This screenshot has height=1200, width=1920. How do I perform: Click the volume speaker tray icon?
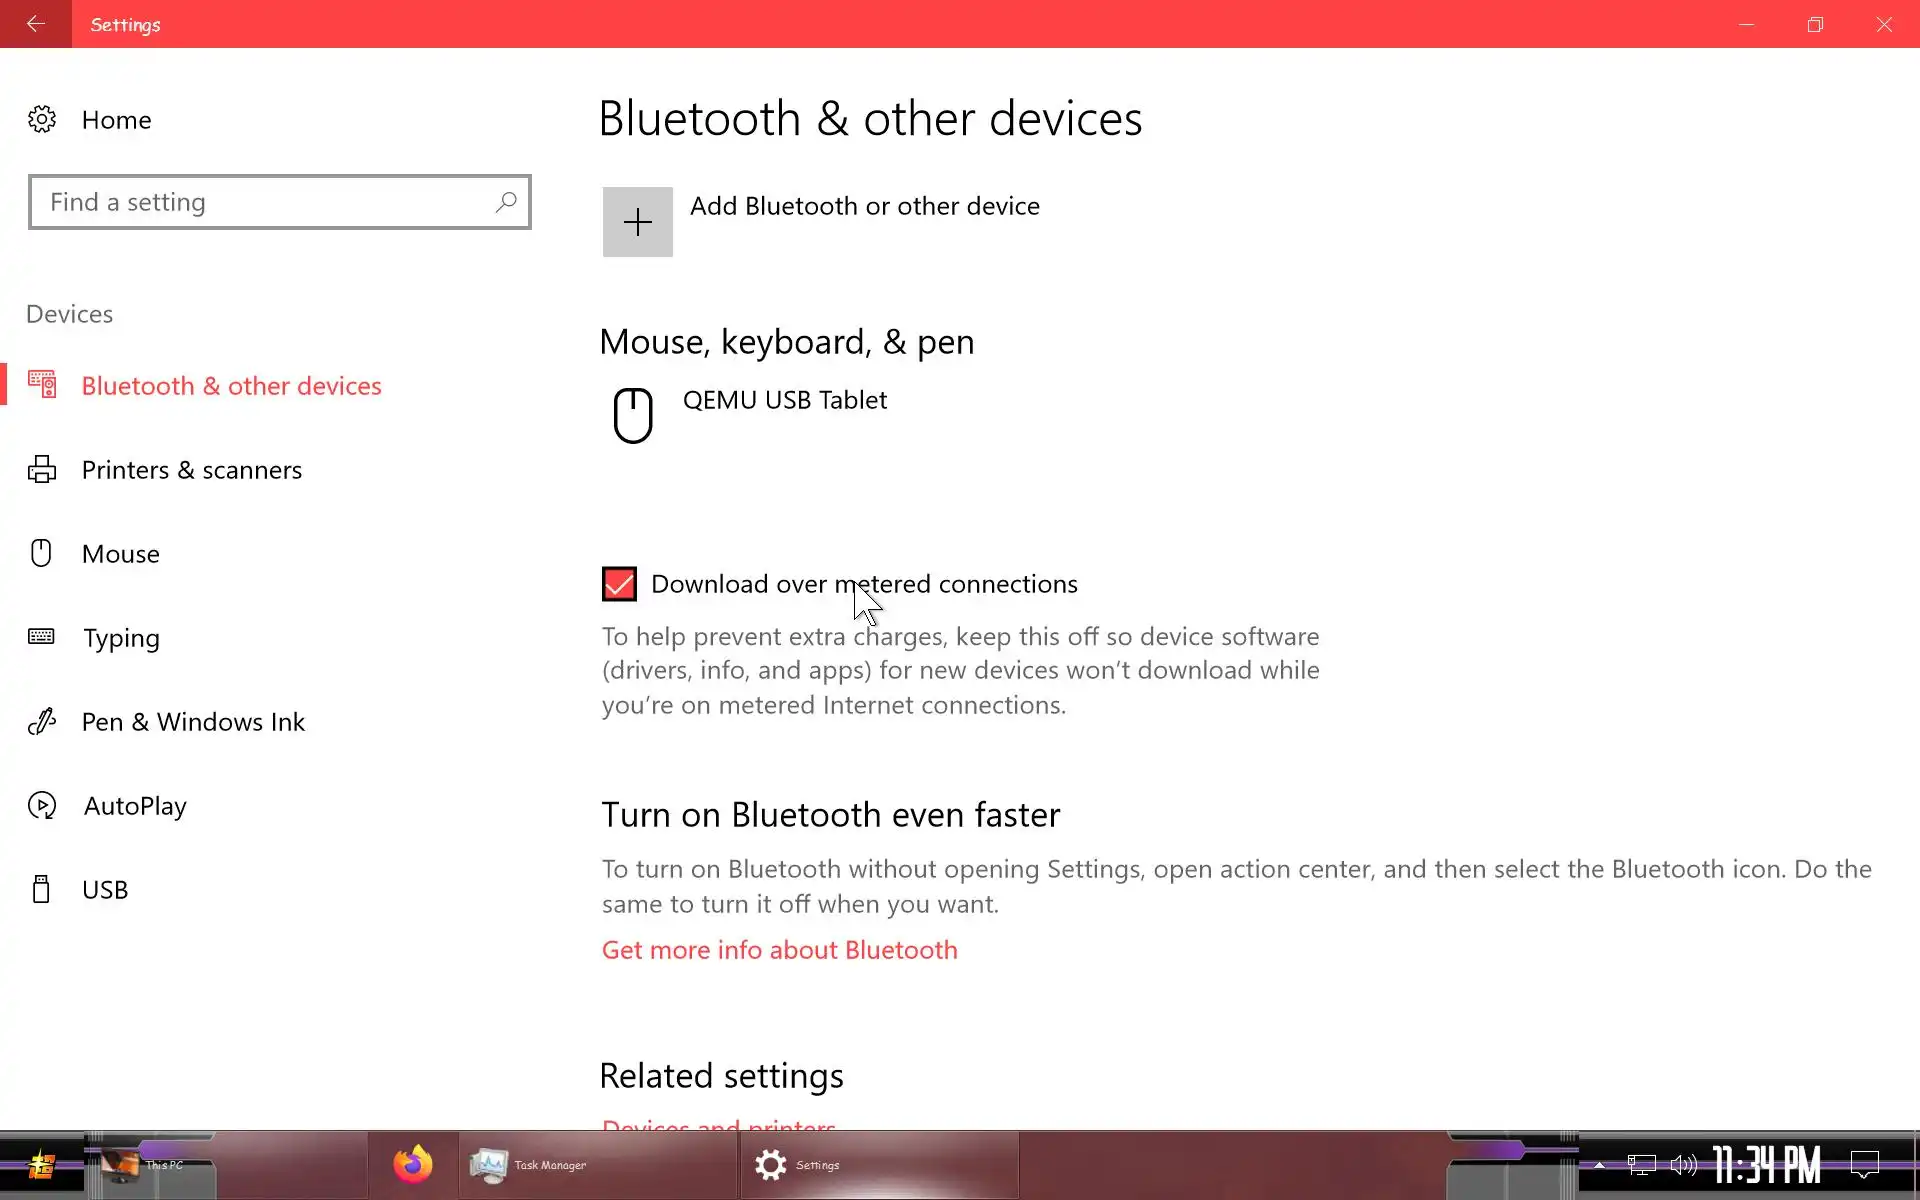coord(1683,1165)
